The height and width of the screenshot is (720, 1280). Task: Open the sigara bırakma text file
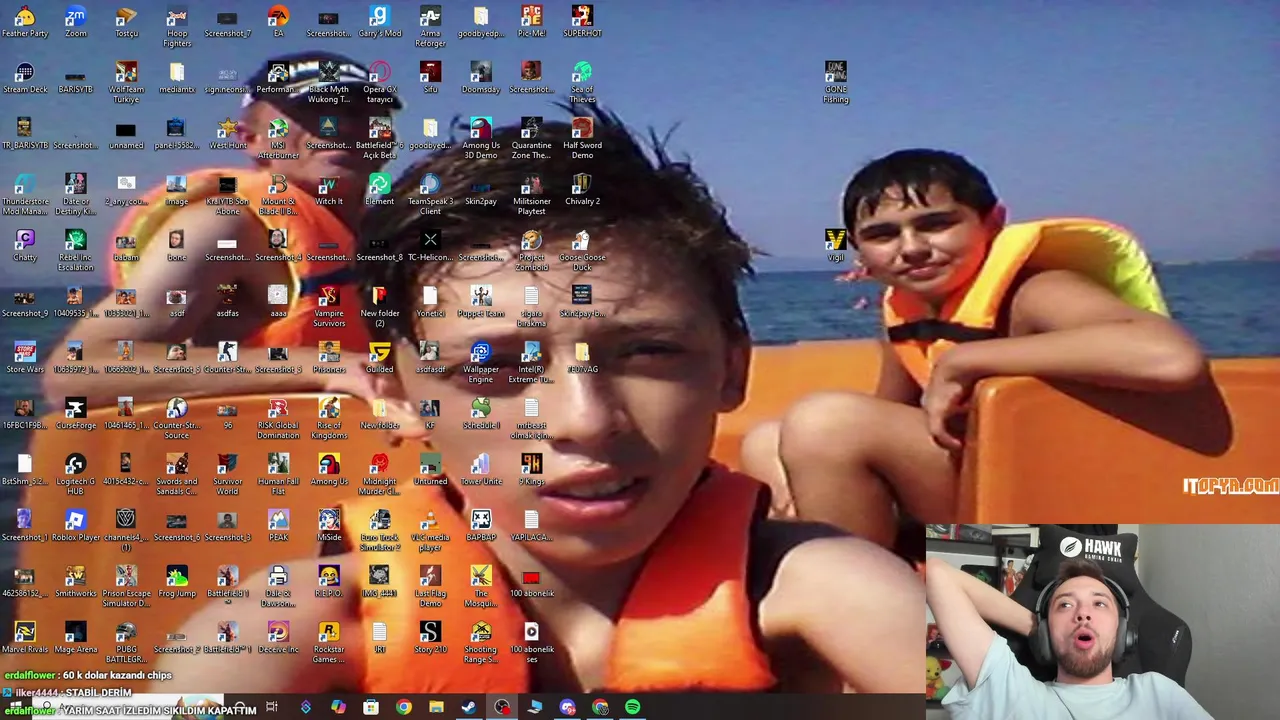pos(531,307)
